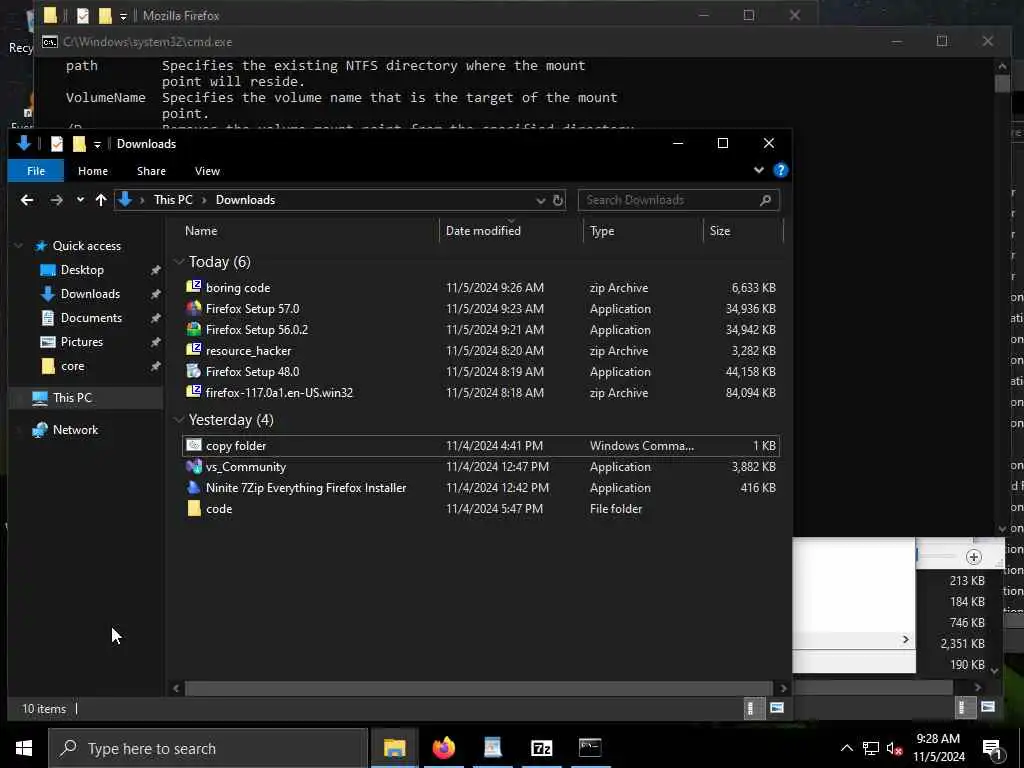Sort by Date modified column header

pos(483,231)
